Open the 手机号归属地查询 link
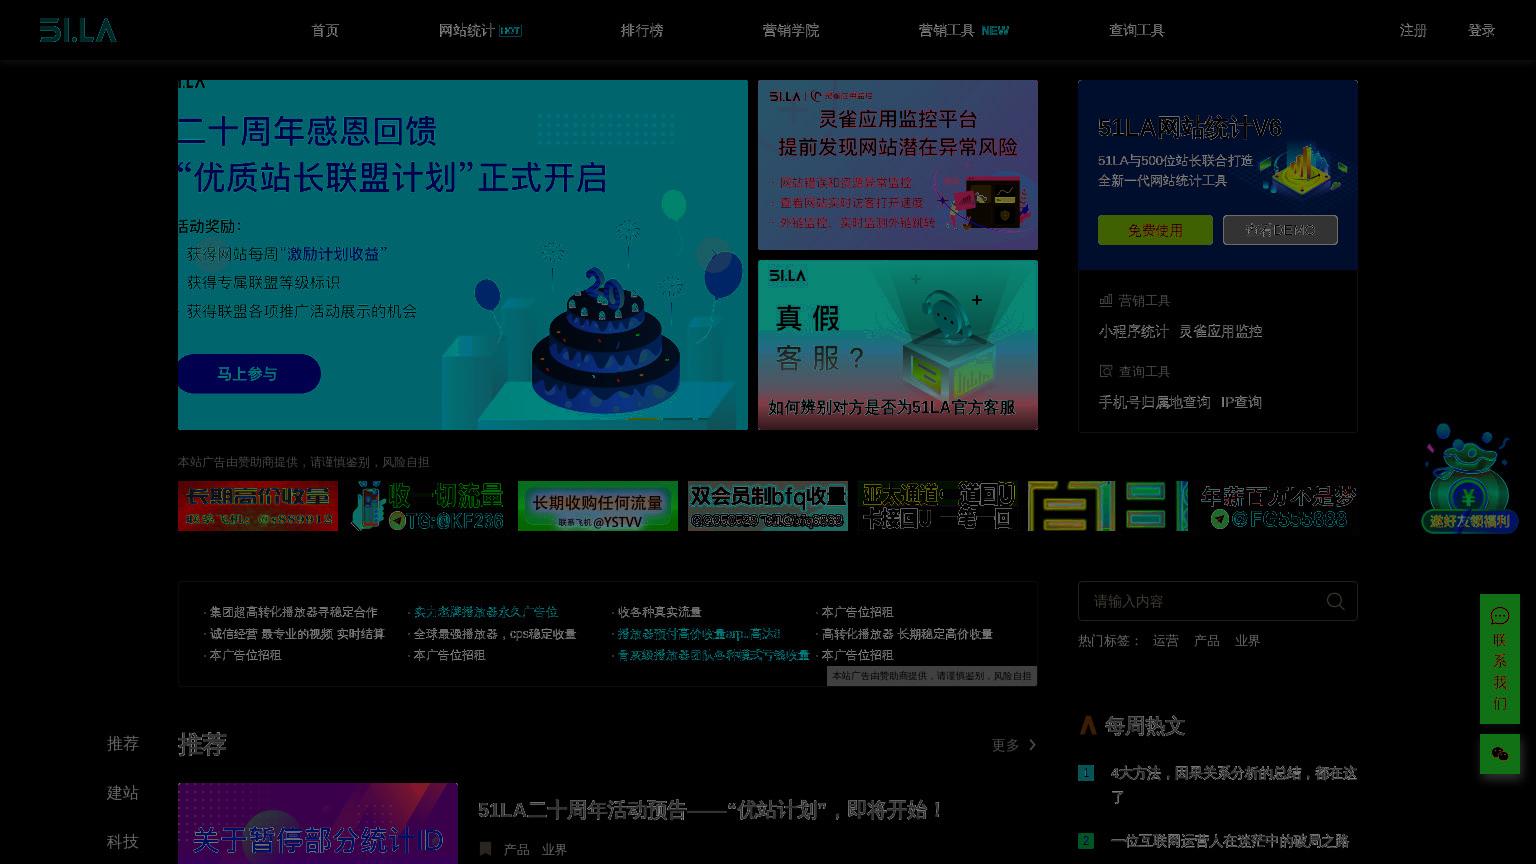This screenshot has width=1536, height=864. pos(1154,402)
